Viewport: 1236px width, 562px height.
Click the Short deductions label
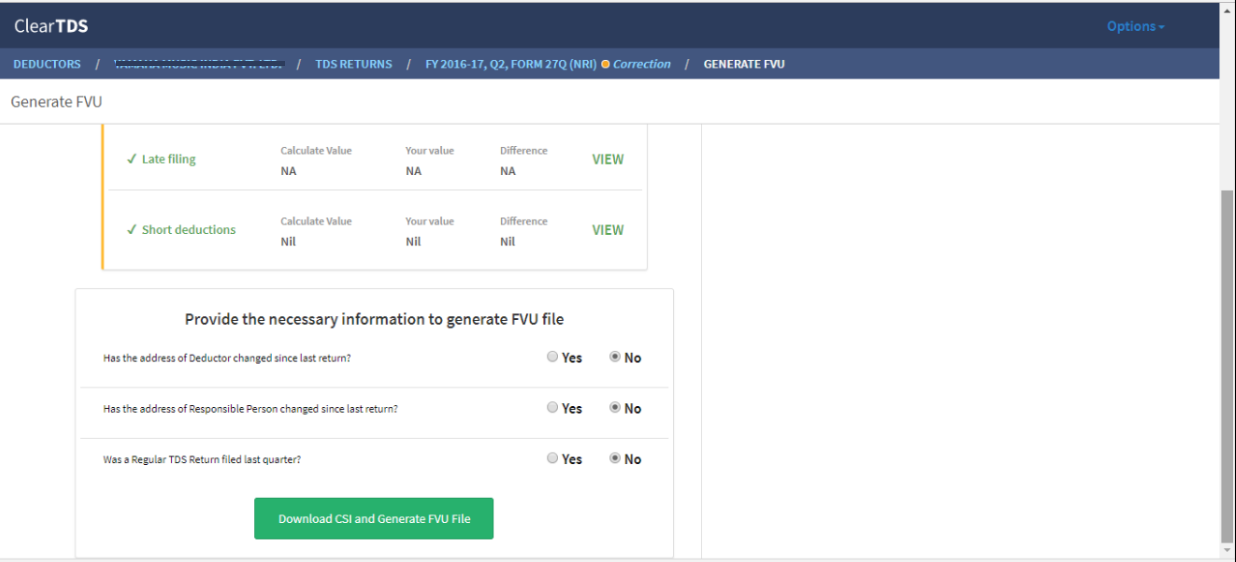tap(189, 230)
